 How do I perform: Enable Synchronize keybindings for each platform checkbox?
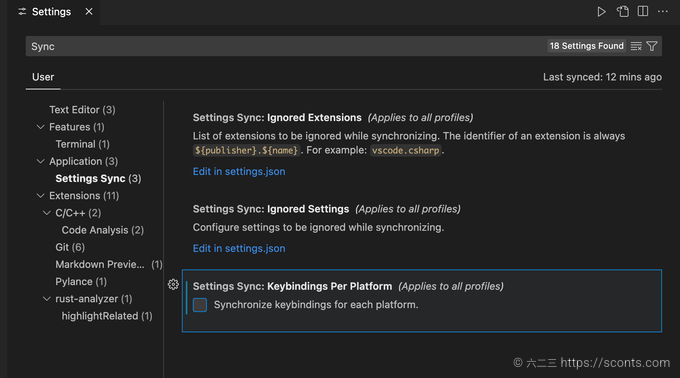pyautogui.click(x=200, y=305)
